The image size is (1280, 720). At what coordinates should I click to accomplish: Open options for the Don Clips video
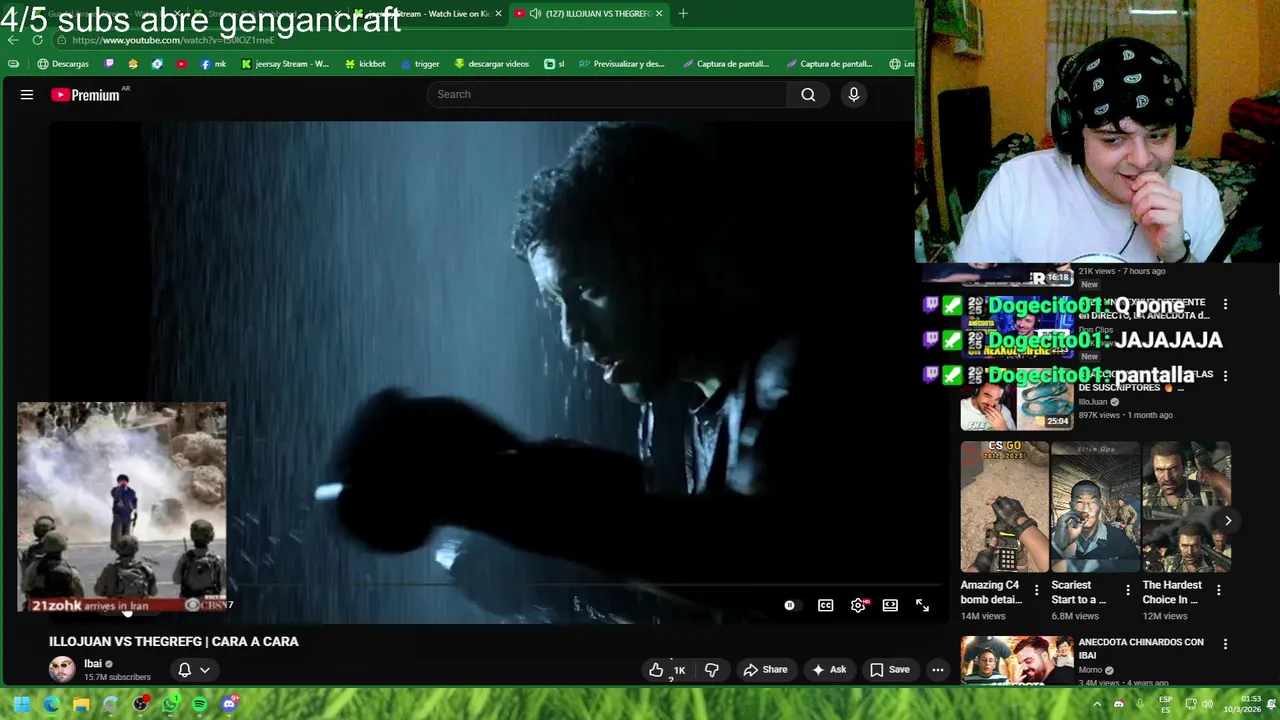[1225, 304]
